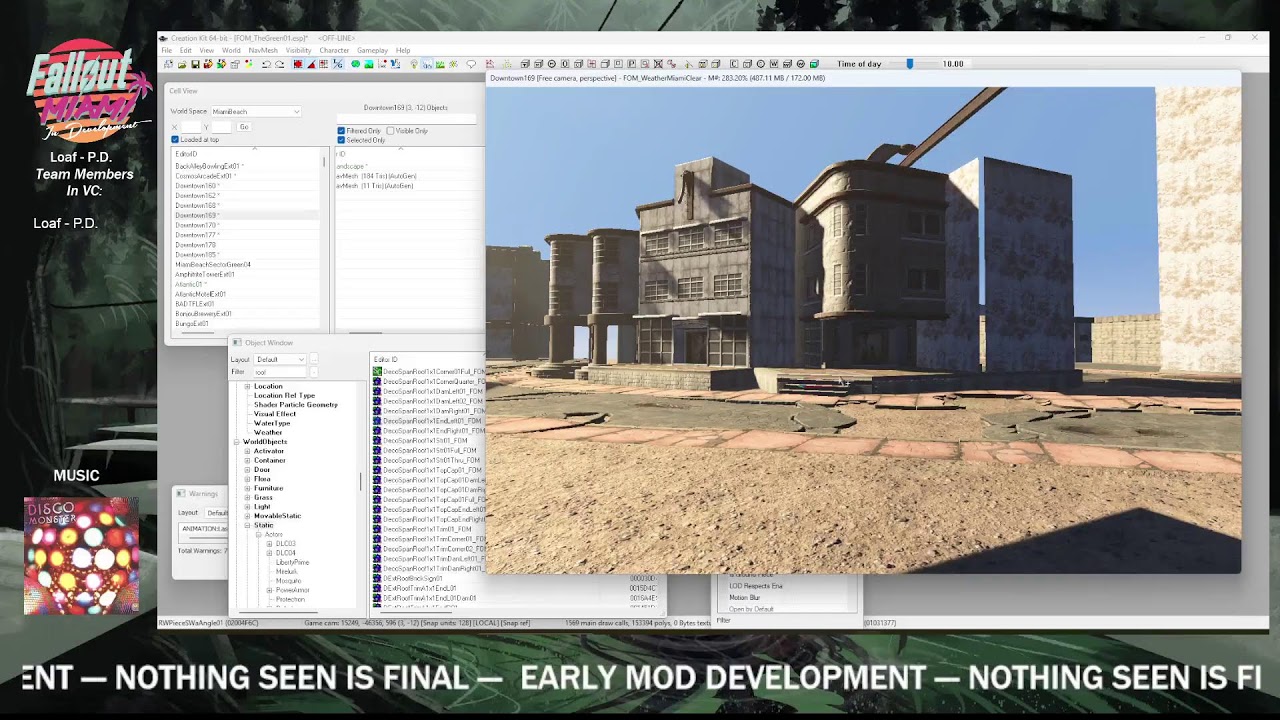
Task: Expand the MovableStatic tree node
Action: pyautogui.click(x=247, y=516)
